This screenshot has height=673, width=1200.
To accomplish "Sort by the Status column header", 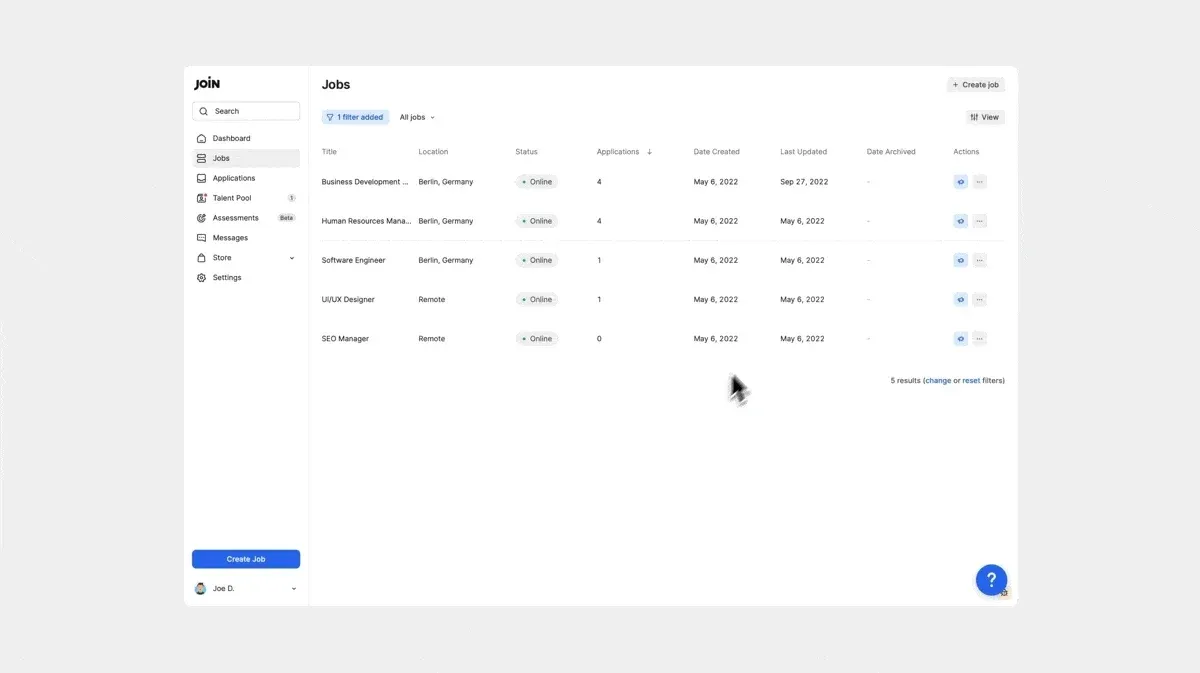I will coord(526,152).
